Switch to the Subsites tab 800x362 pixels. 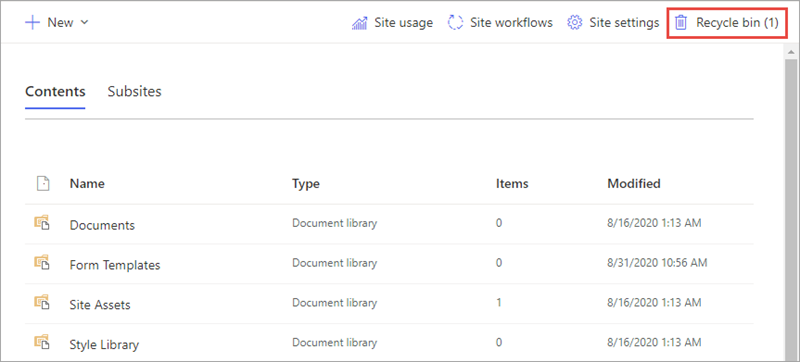[x=134, y=91]
